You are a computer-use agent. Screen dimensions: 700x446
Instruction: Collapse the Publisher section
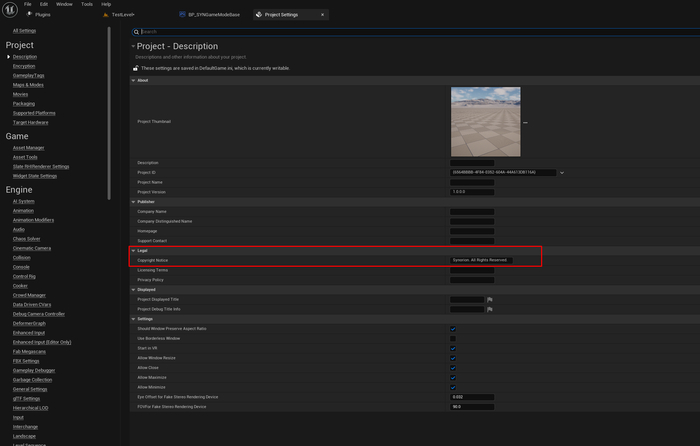[x=134, y=202]
